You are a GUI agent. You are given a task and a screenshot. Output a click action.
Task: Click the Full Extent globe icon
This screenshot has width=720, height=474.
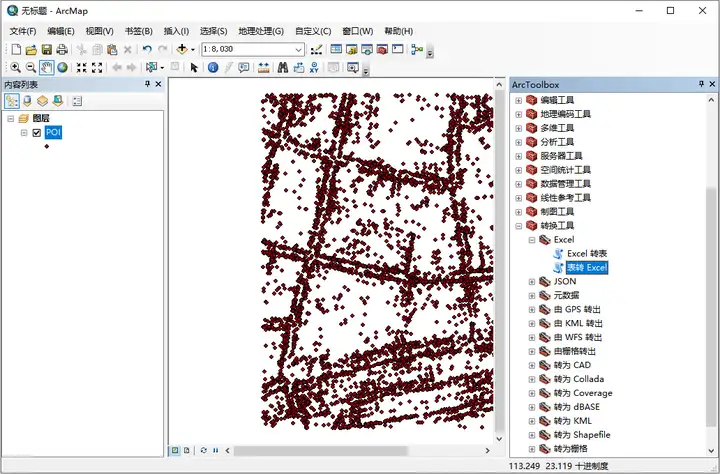(62, 67)
